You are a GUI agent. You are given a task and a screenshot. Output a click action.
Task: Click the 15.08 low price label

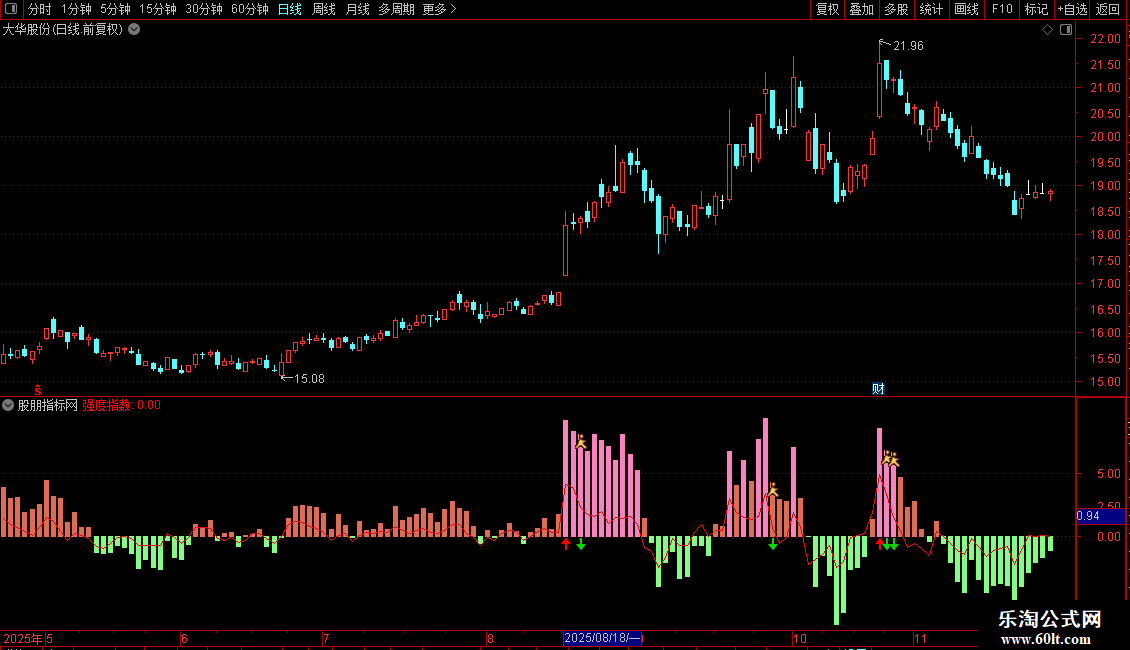click(309, 379)
